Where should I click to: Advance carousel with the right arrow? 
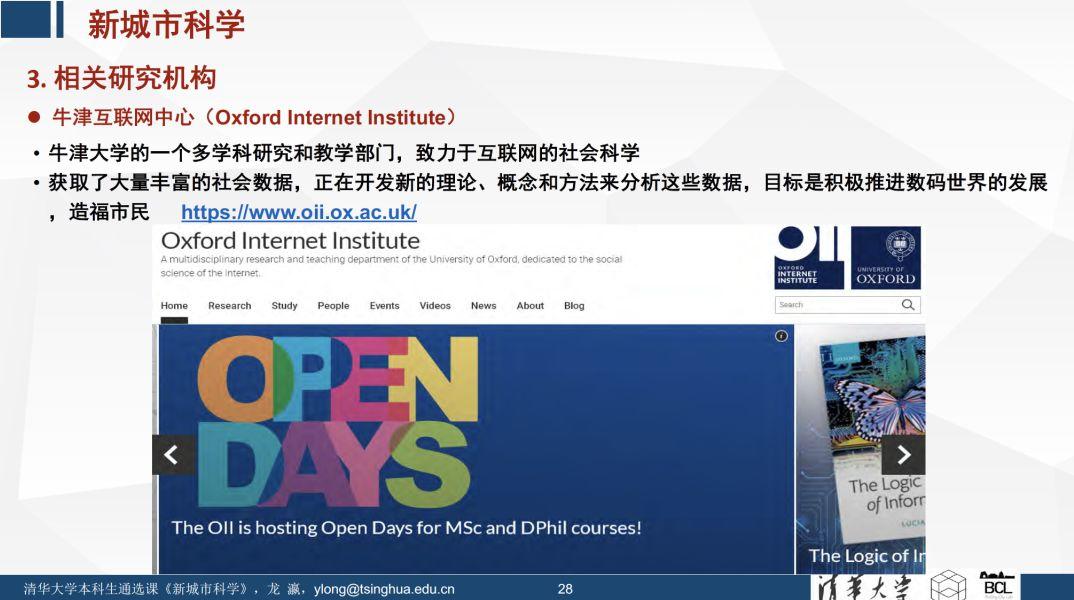(x=904, y=455)
